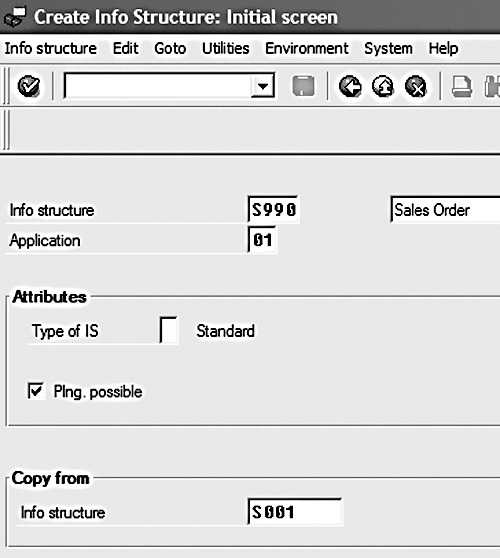Open the Goto menu

coord(170,48)
